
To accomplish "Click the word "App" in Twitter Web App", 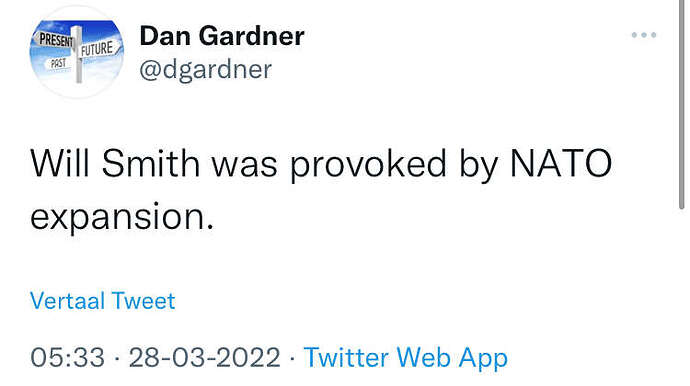I will click(483, 358).
